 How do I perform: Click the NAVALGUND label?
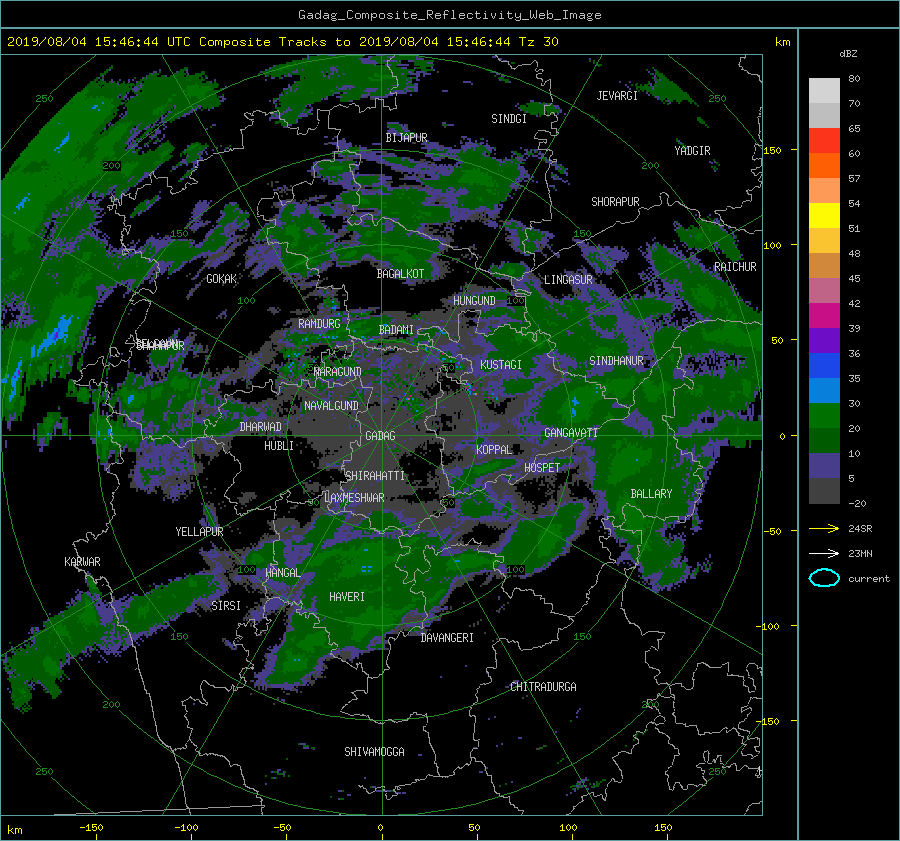pos(331,406)
